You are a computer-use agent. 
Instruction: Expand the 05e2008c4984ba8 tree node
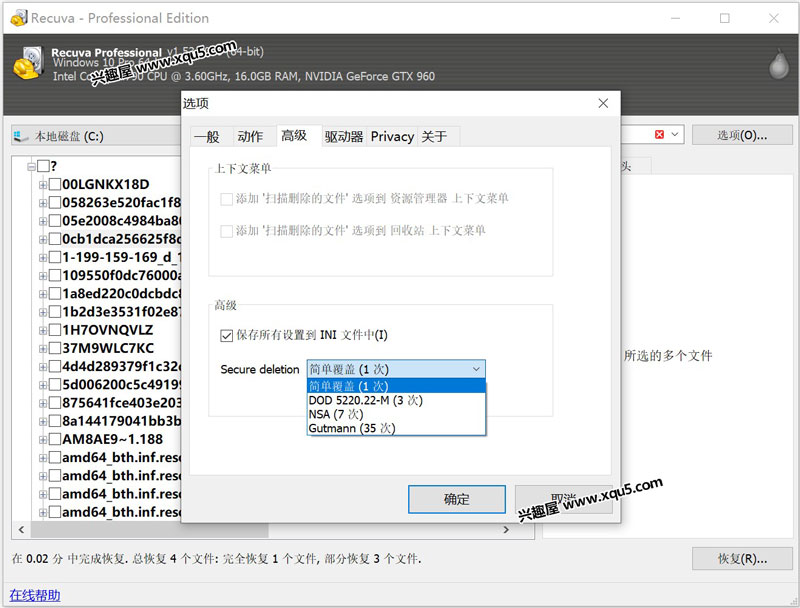pos(43,221)
